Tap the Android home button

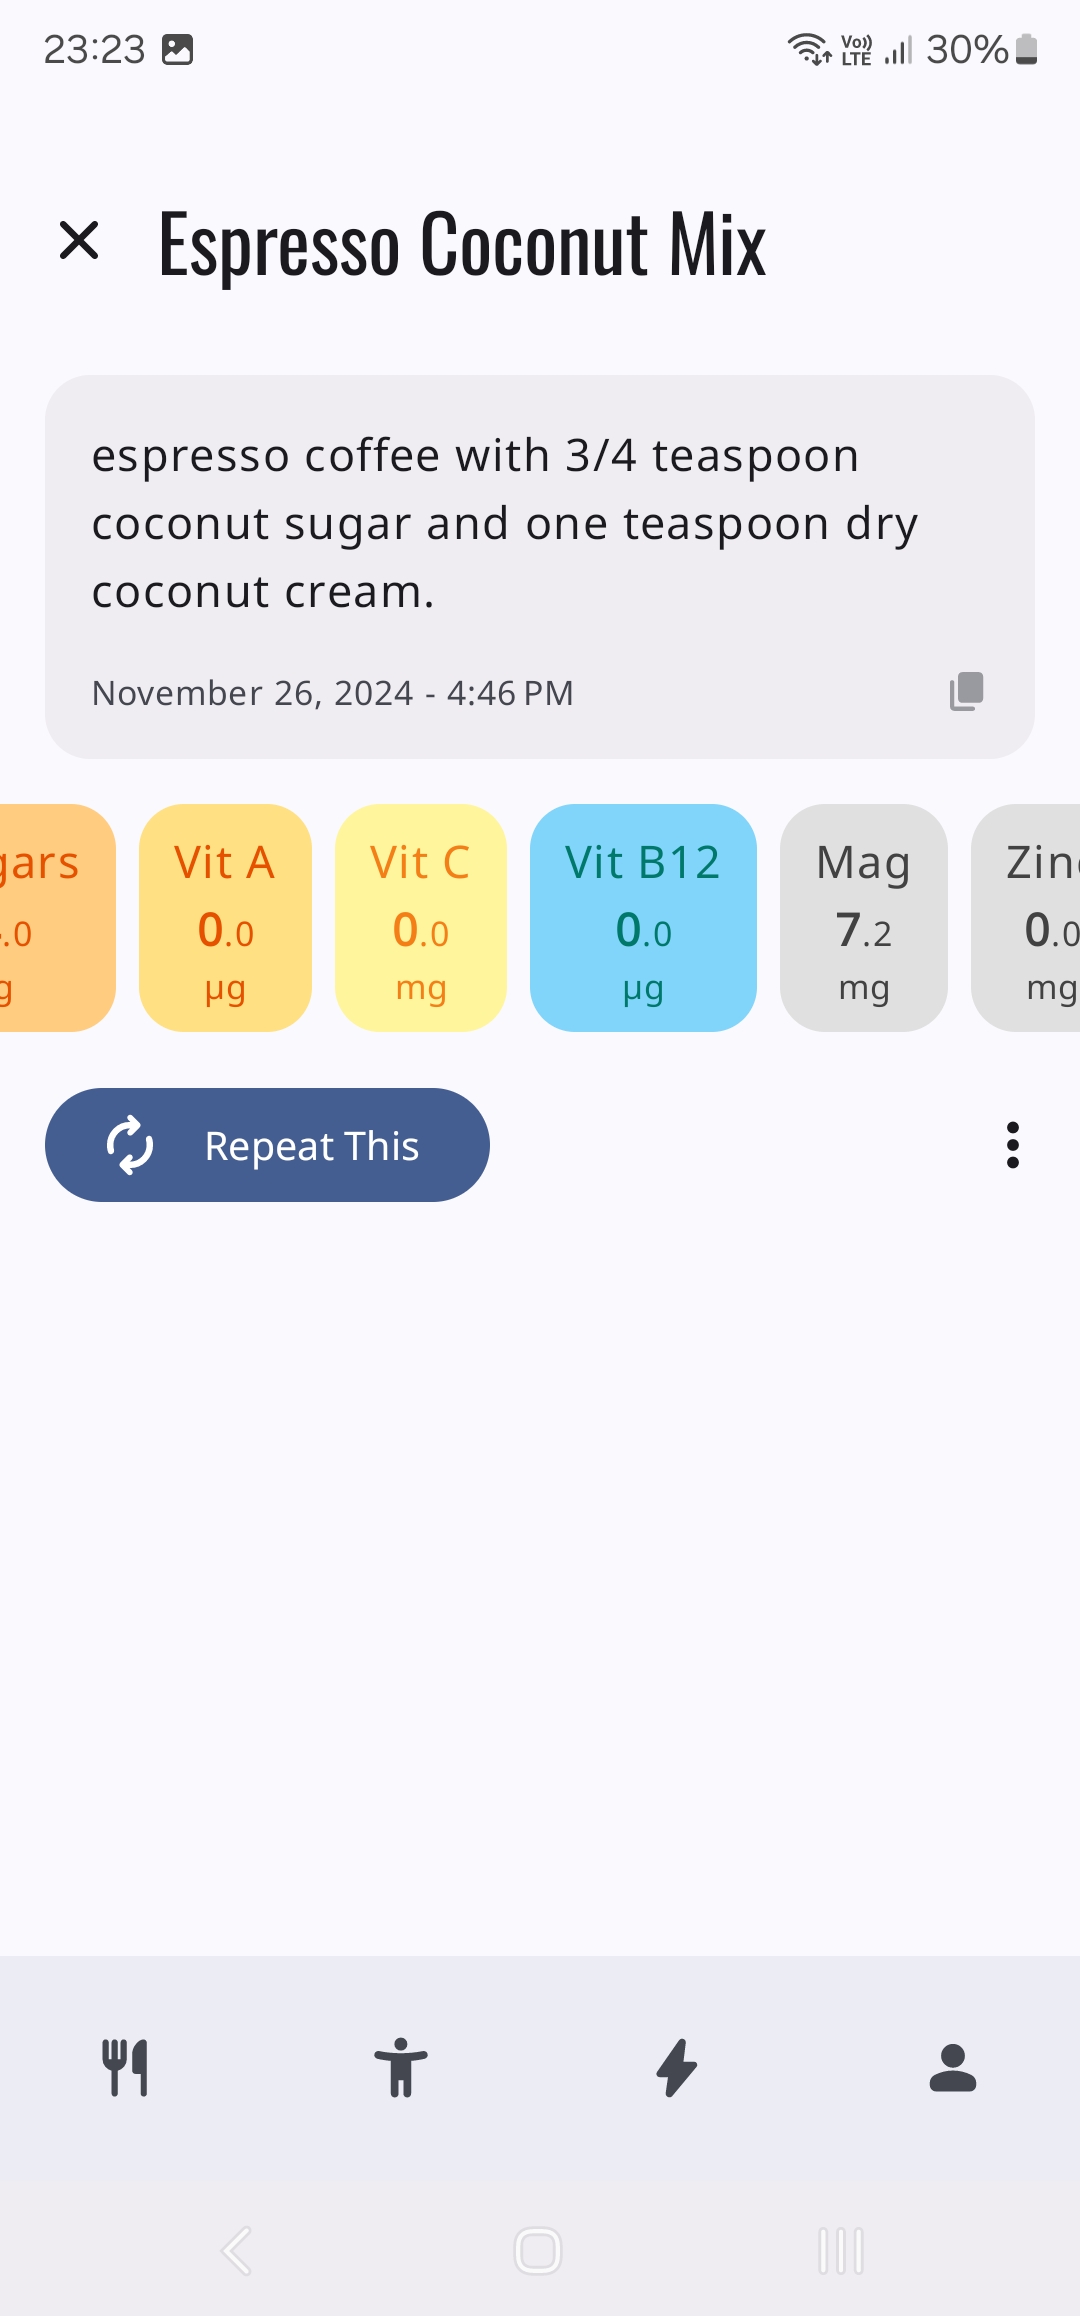(x=538, y=2250)
